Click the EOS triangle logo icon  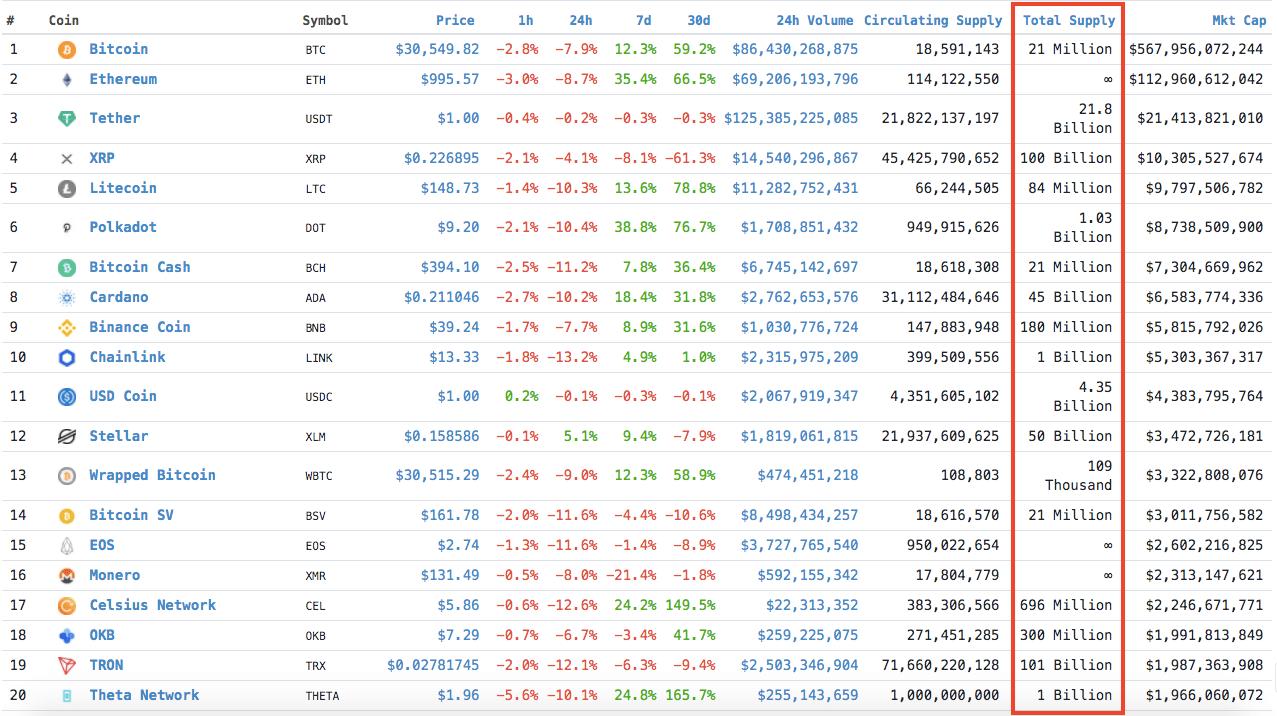[x=67, y=545]
